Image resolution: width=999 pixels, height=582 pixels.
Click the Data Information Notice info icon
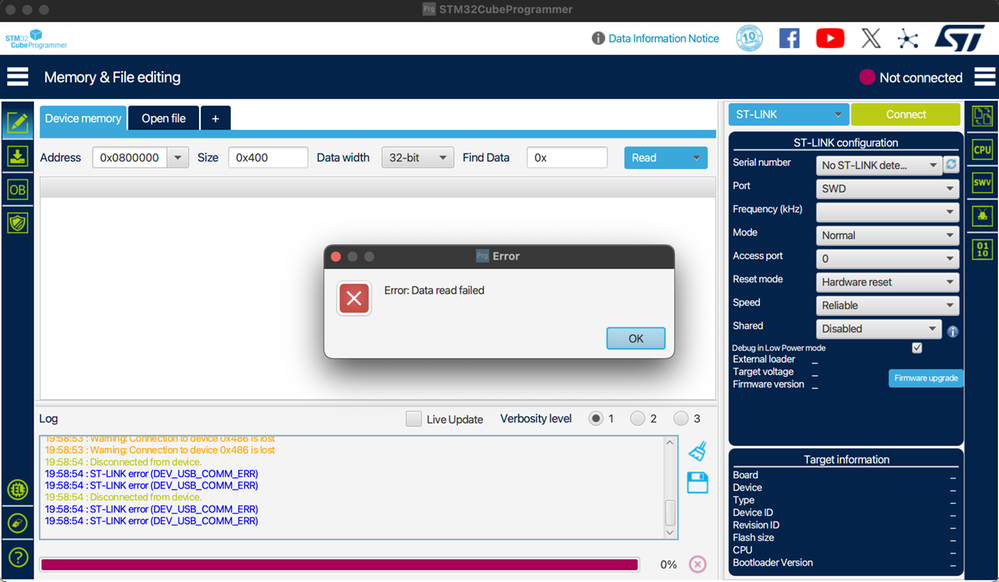598,38
